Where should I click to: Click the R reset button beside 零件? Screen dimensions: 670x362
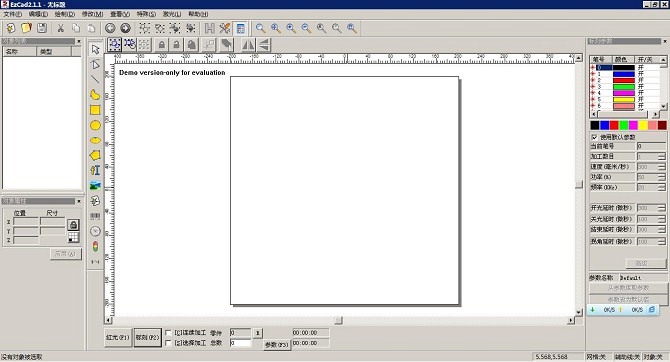coord(258,333)
